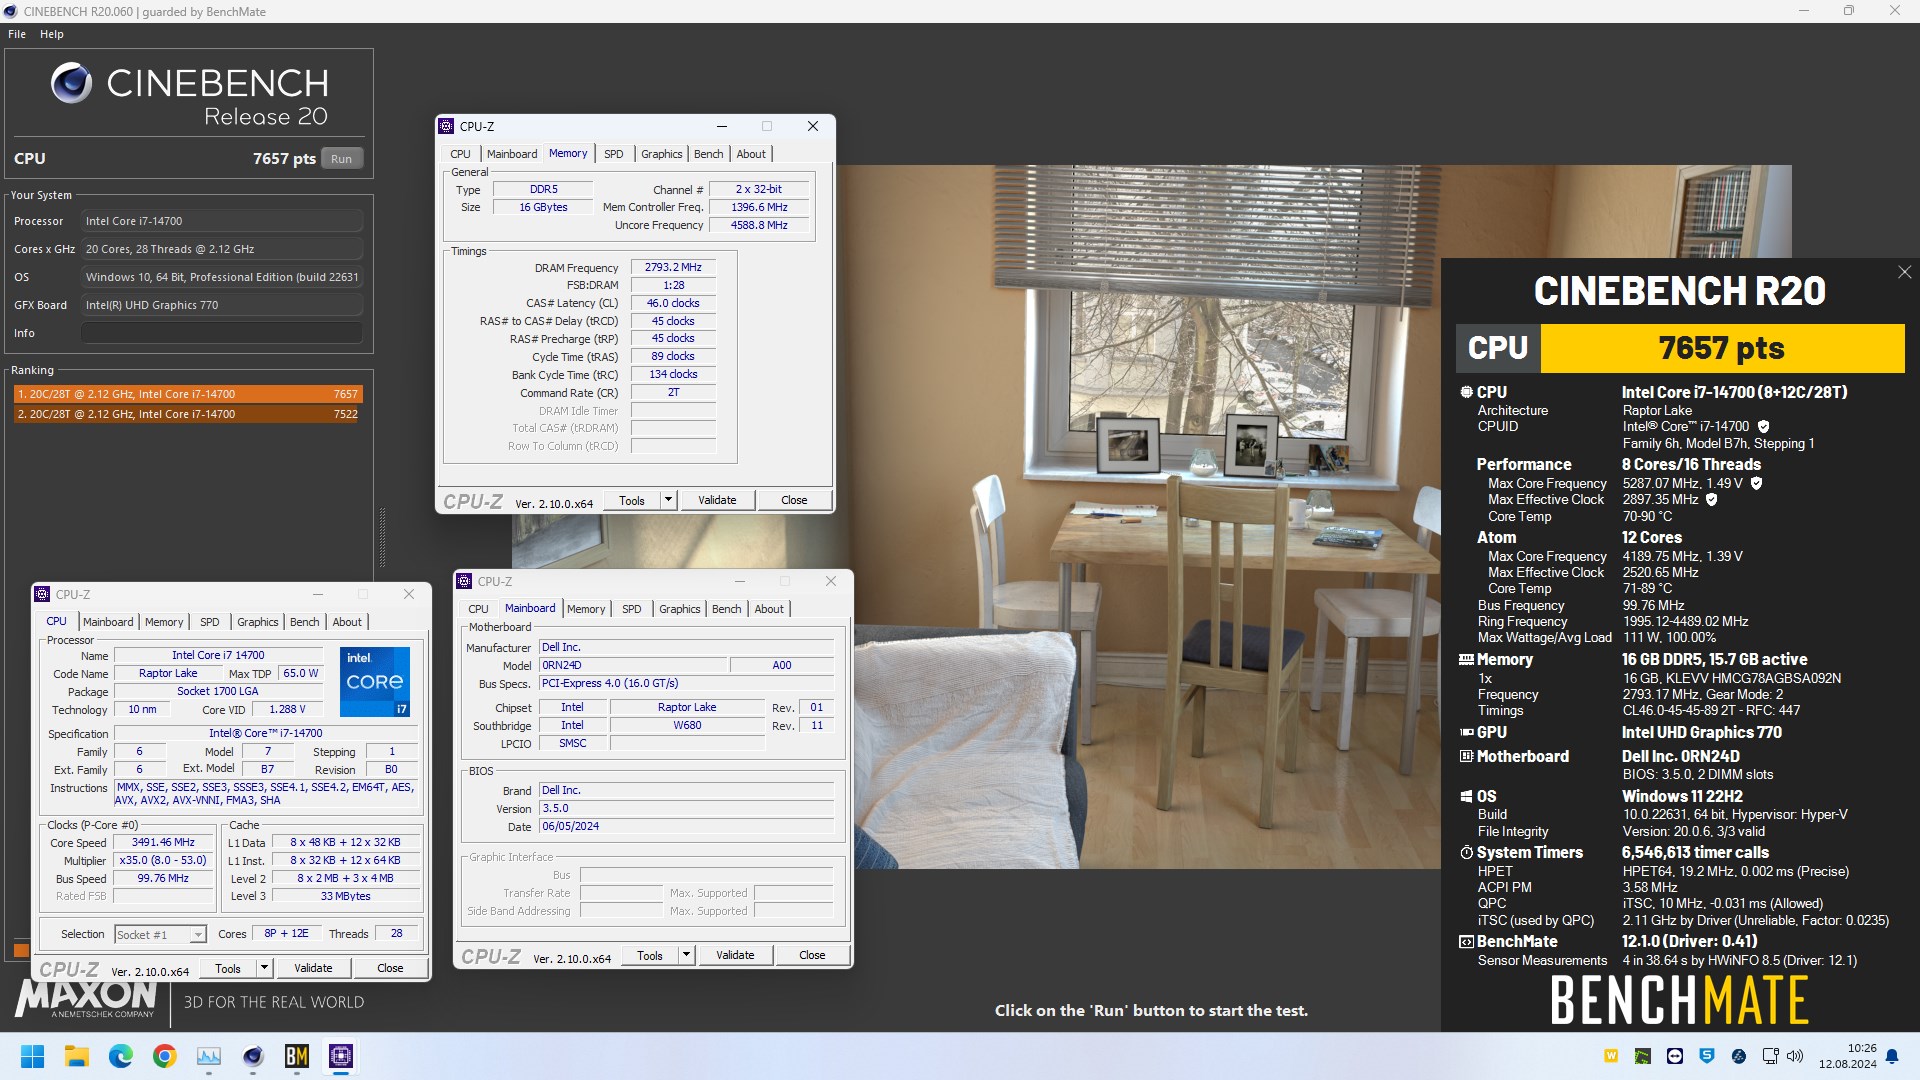Open the Cinebench Help menu
Viewport: 1920px width, 1080px height.
tap(52, 34)
